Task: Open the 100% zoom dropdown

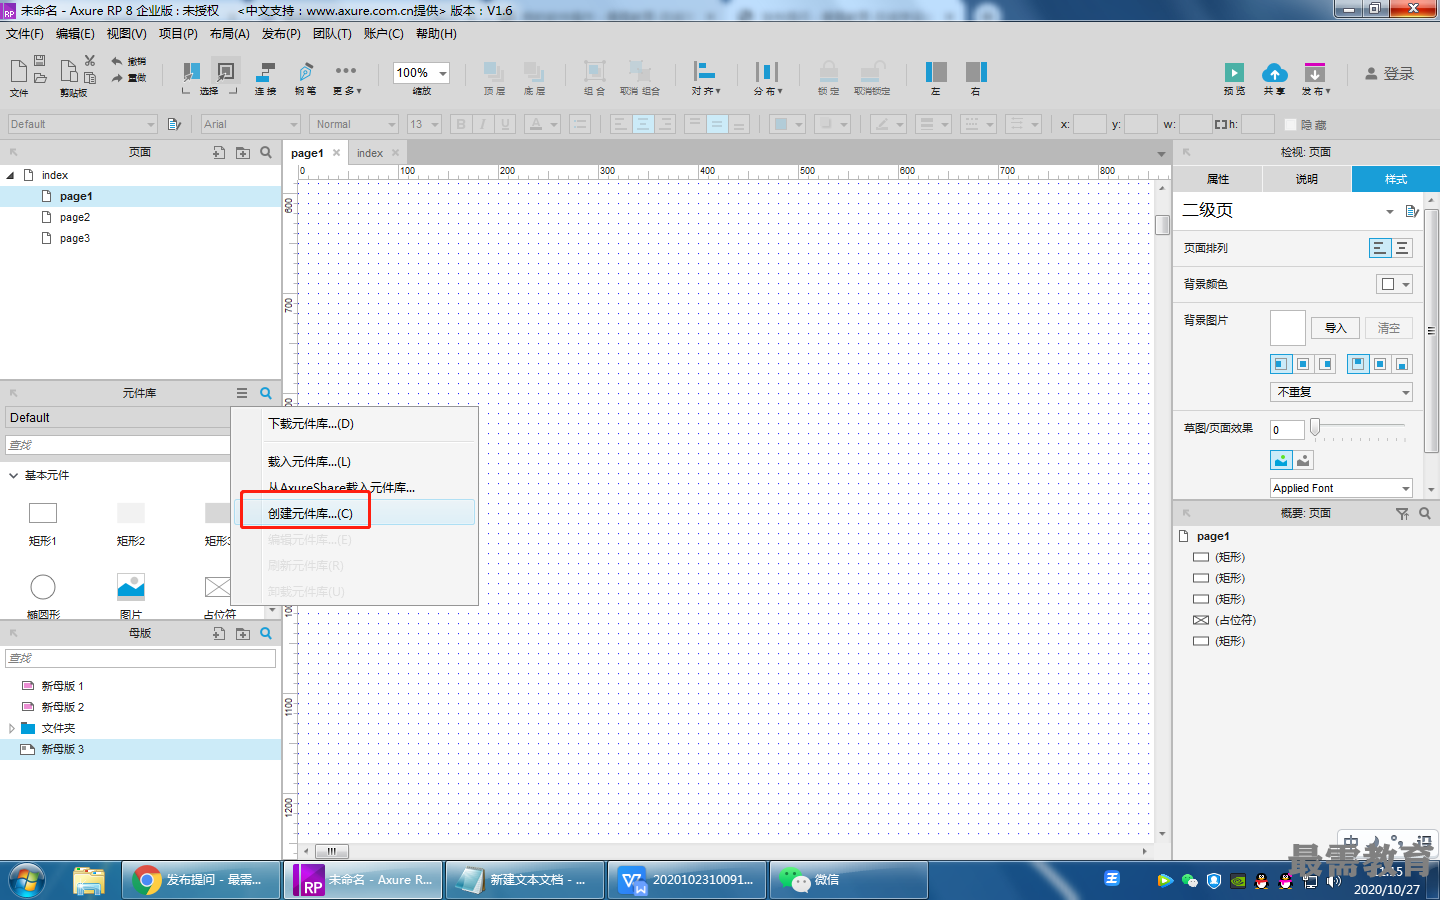Action: coord(442,73)
